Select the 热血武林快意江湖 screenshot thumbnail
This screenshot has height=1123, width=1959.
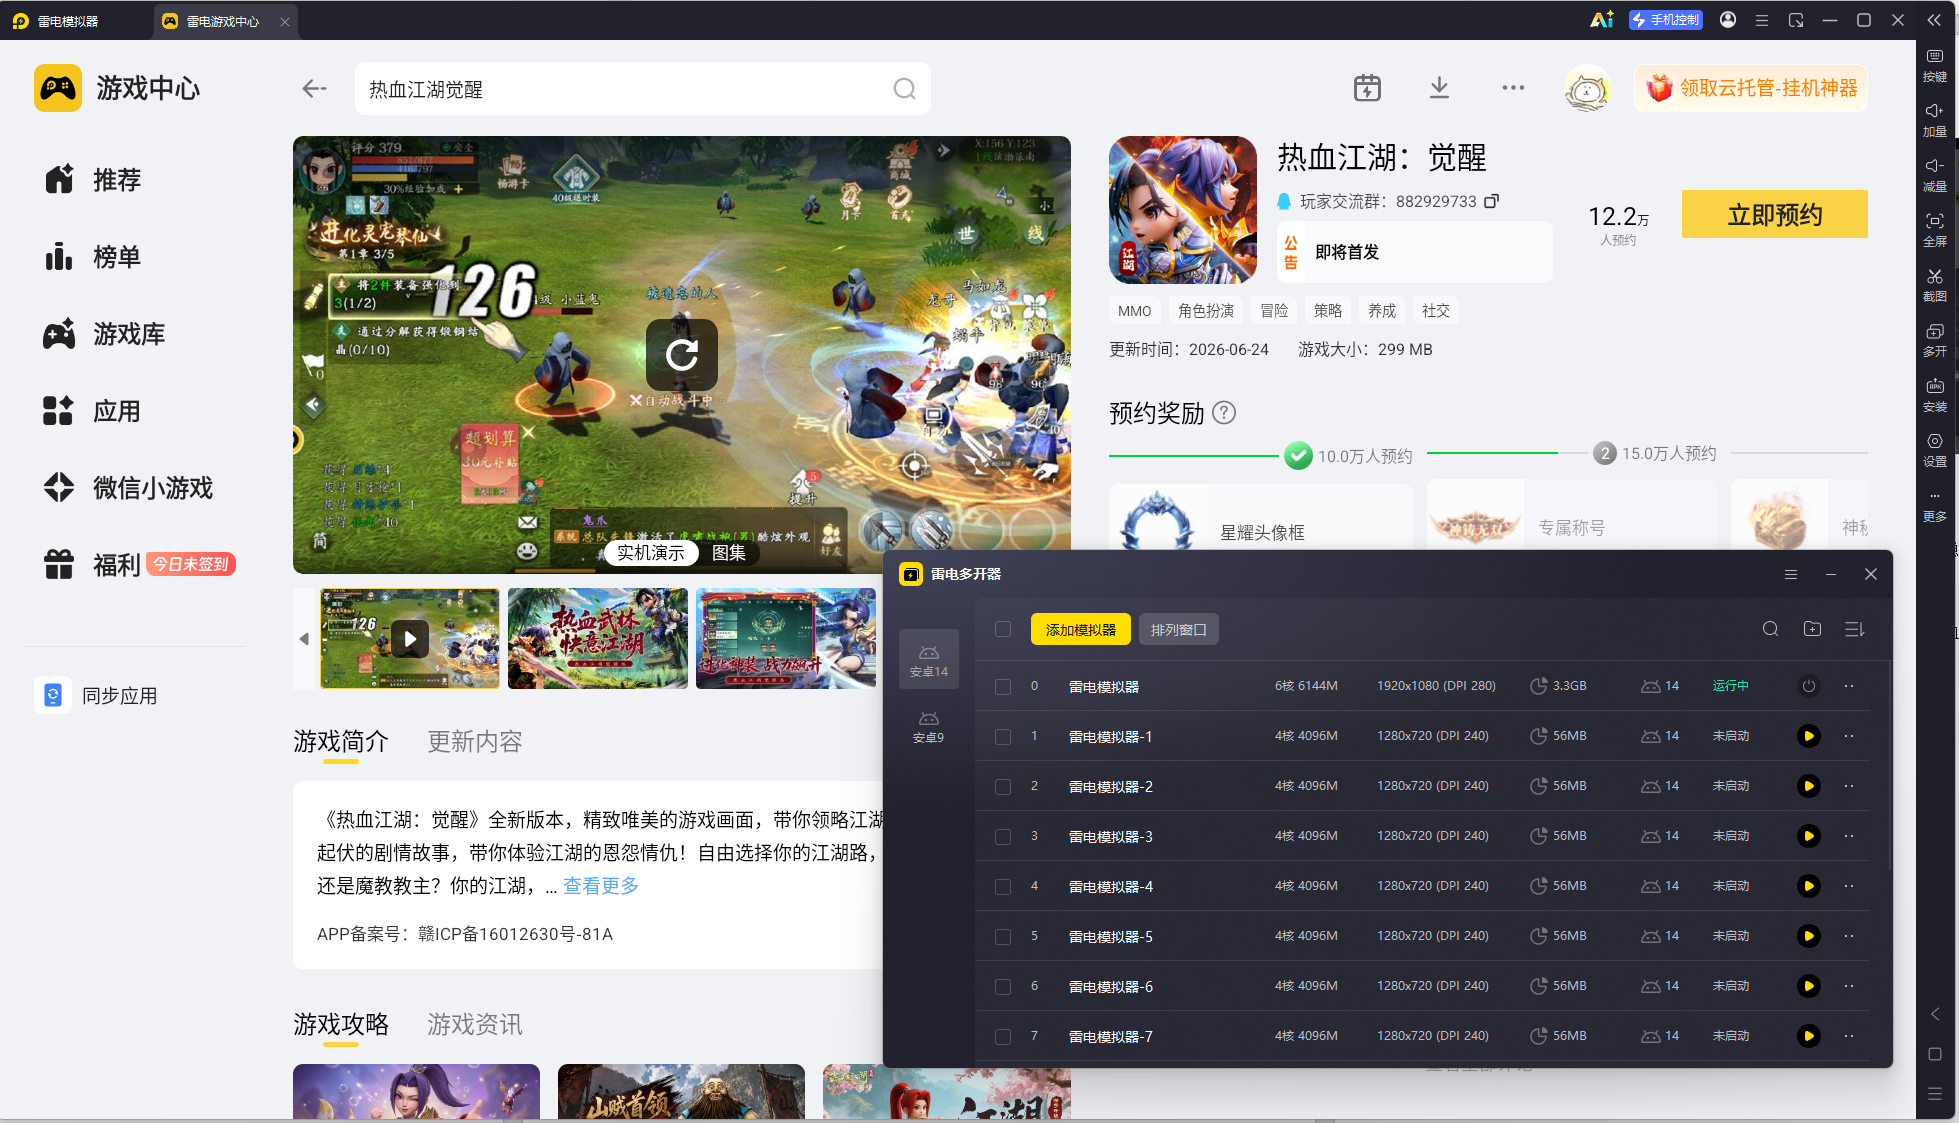598,639
